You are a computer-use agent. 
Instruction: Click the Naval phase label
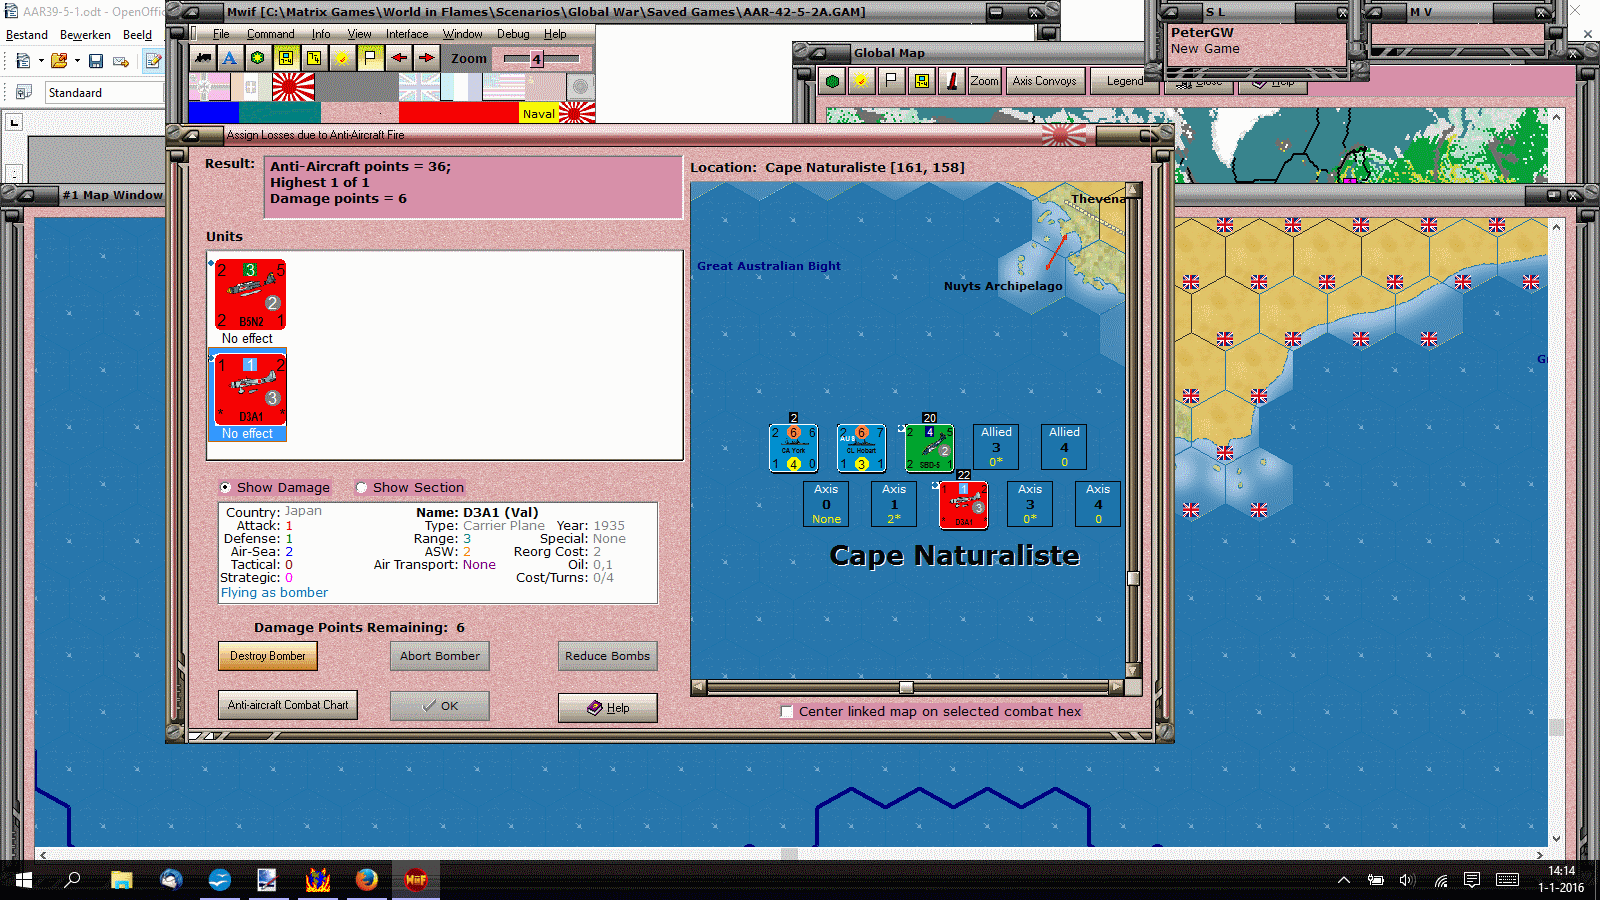click(x=539, y=114)
